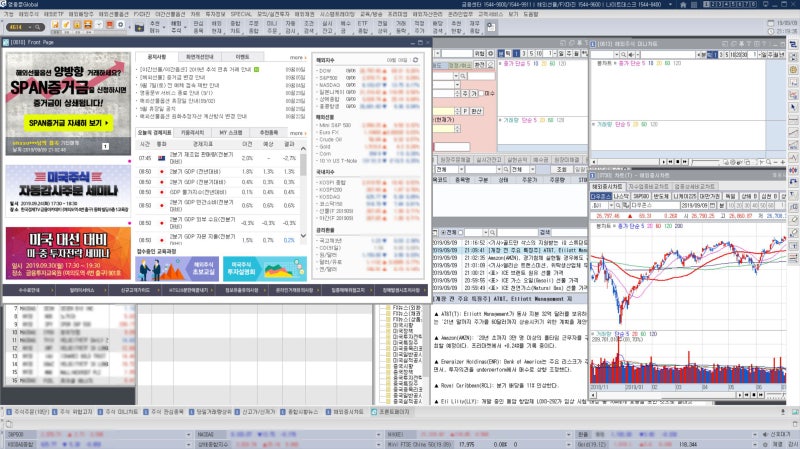Click speaker icon in 해외주식 미니차트 toolbar
Viewport: 800px width, 449px height.
(x=631, y=54)
